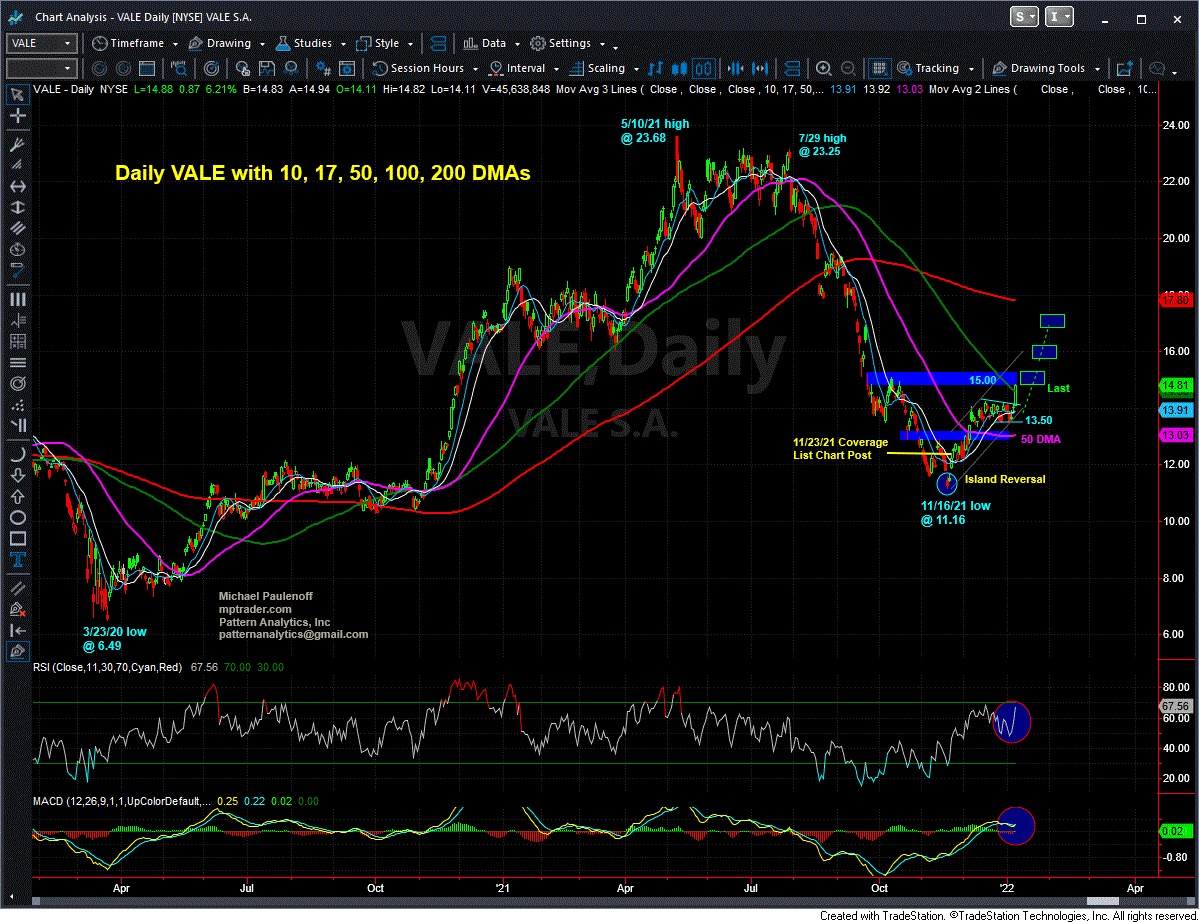Image resolution: width=1199 pixels, height=922 pixels.
Task: Open the chat bubble dropdown arrow
Action: (1175, 72)
